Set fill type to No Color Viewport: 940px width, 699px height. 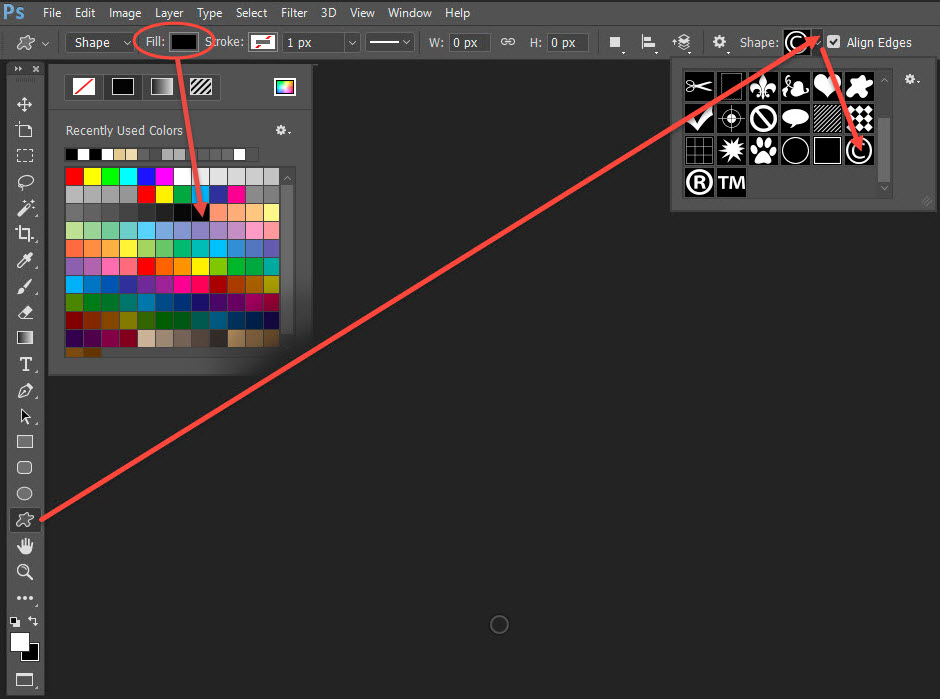(84, 87)
